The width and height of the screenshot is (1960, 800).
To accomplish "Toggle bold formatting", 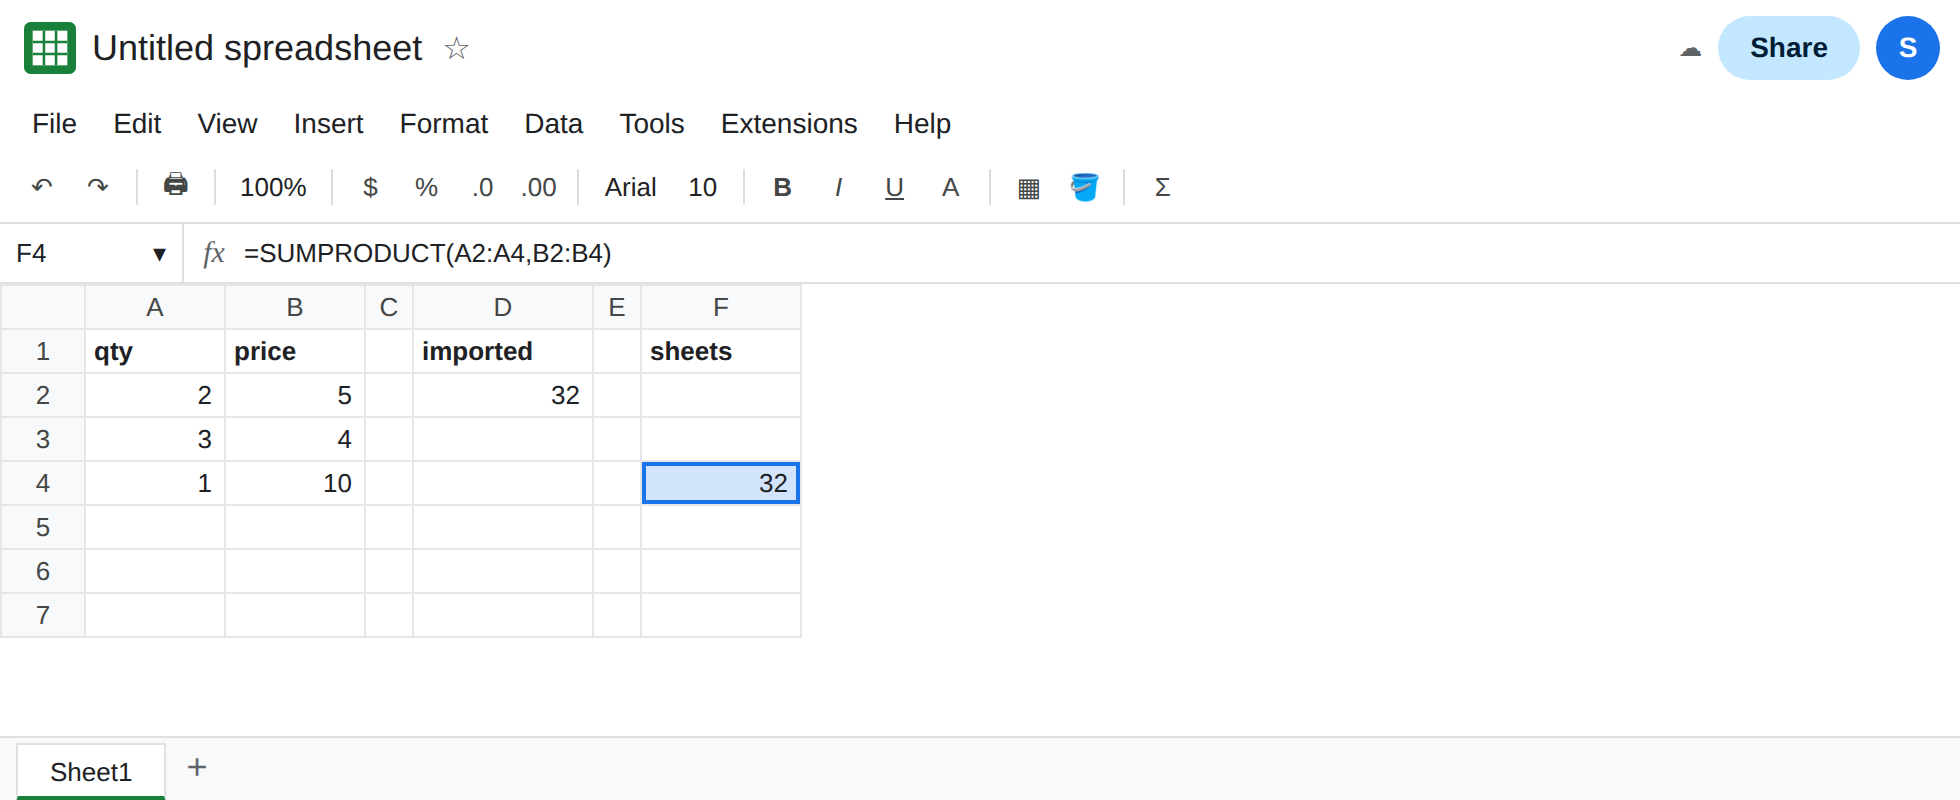I will coord(783,187).
